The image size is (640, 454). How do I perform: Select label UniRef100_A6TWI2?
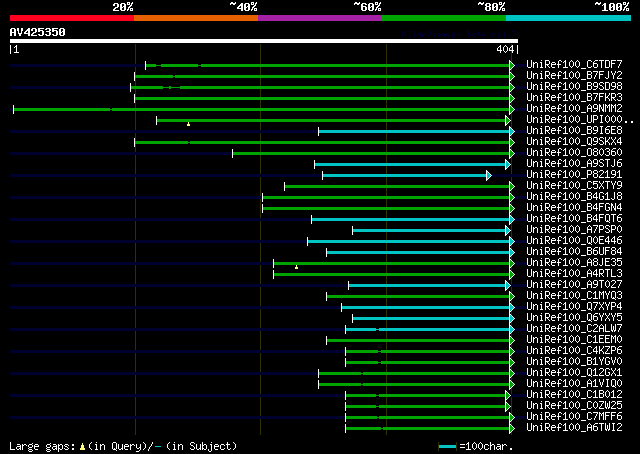pyautogui.click(x=574, y=428)
